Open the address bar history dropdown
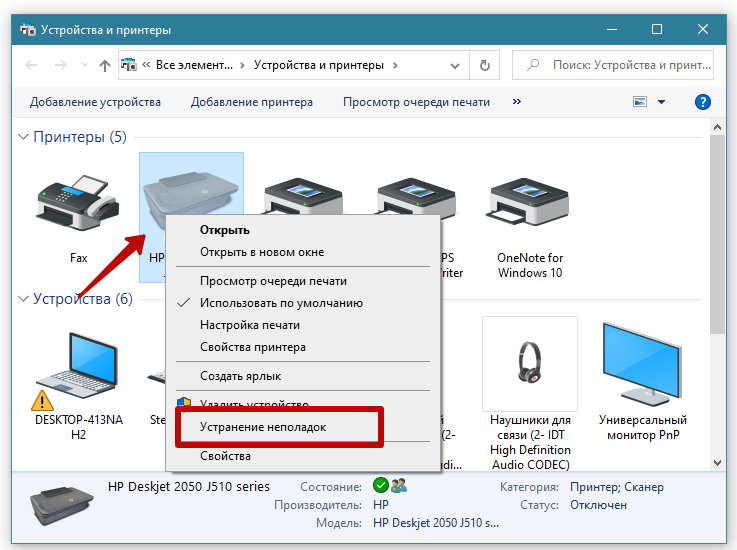The height and width of the screenshot is (550, 737). point(455,66)
